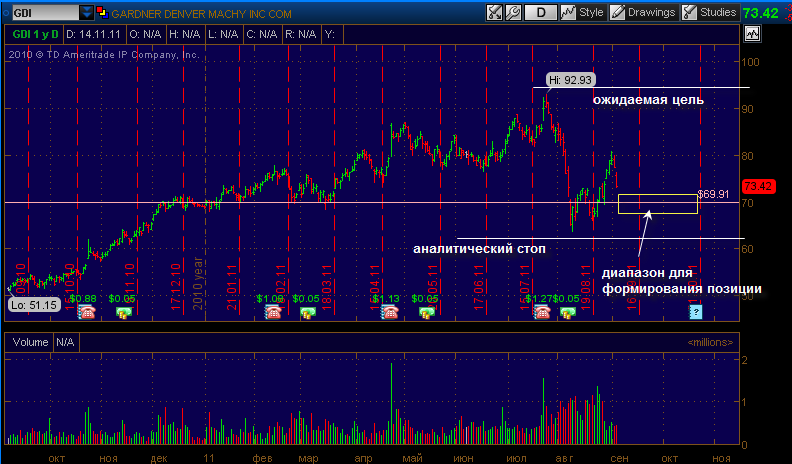Click the 'июл' month label on time axis

tap(516, 458)
